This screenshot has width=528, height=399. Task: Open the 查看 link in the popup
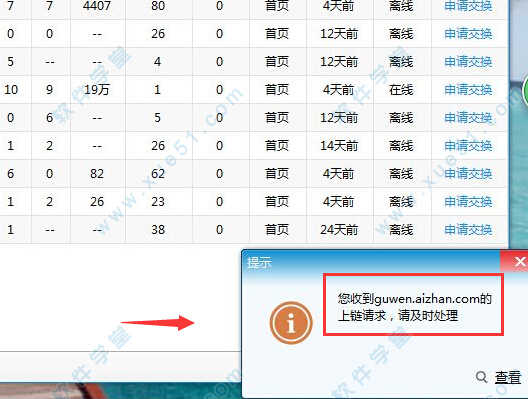pos(507,377)
